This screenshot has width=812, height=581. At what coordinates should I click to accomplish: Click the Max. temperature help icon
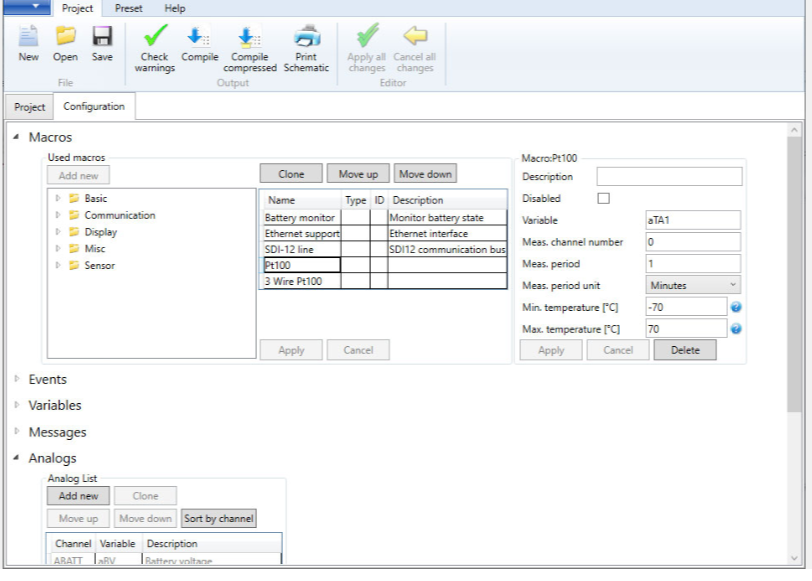[x=736, y=328]
